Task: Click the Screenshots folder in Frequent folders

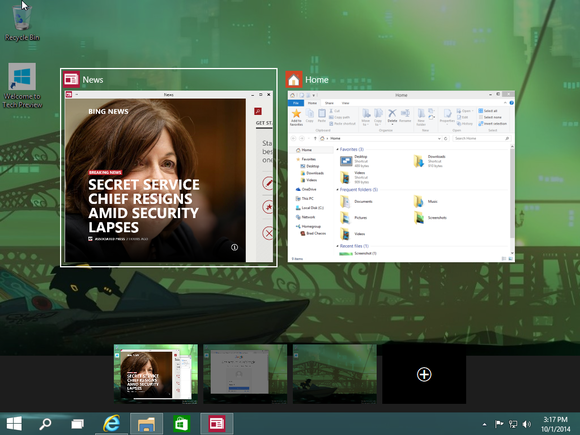Action: pos(430,218)
